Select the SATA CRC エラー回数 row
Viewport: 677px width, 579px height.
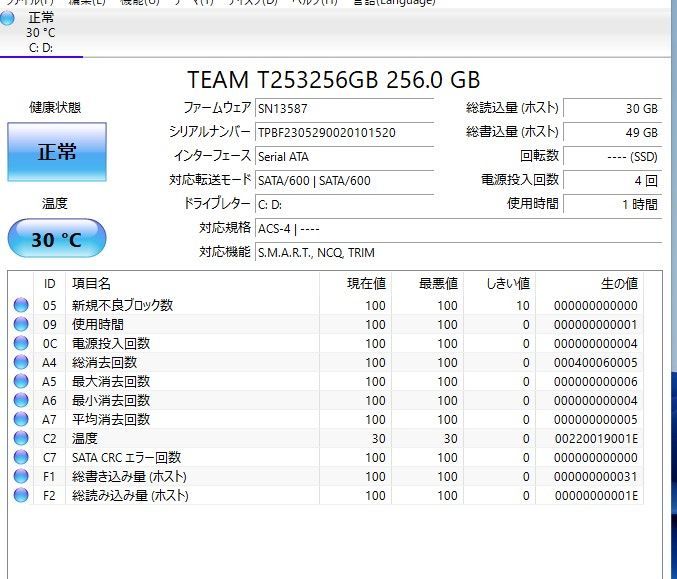point(326,457)
